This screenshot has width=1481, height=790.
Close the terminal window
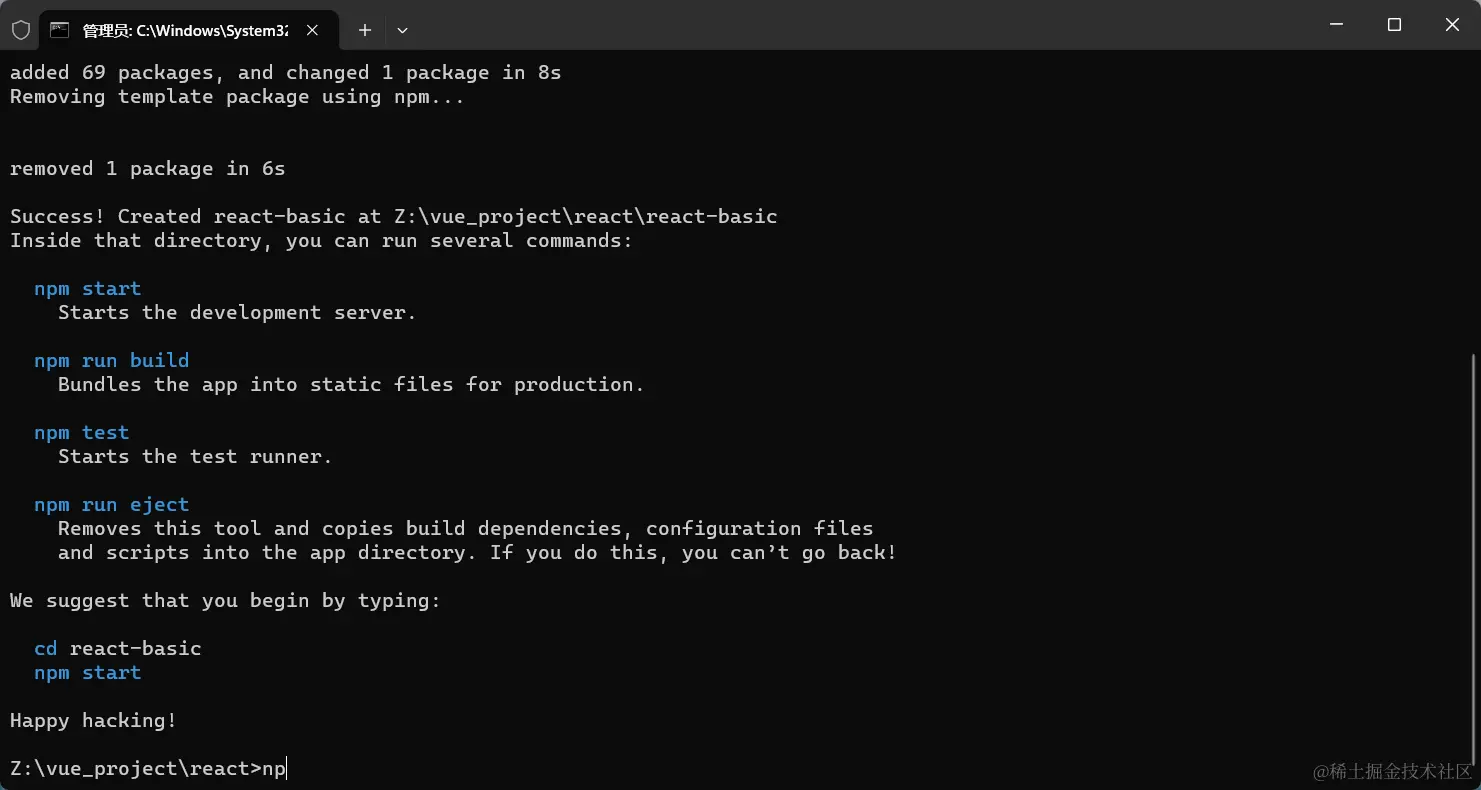[x=1452, y=25]
